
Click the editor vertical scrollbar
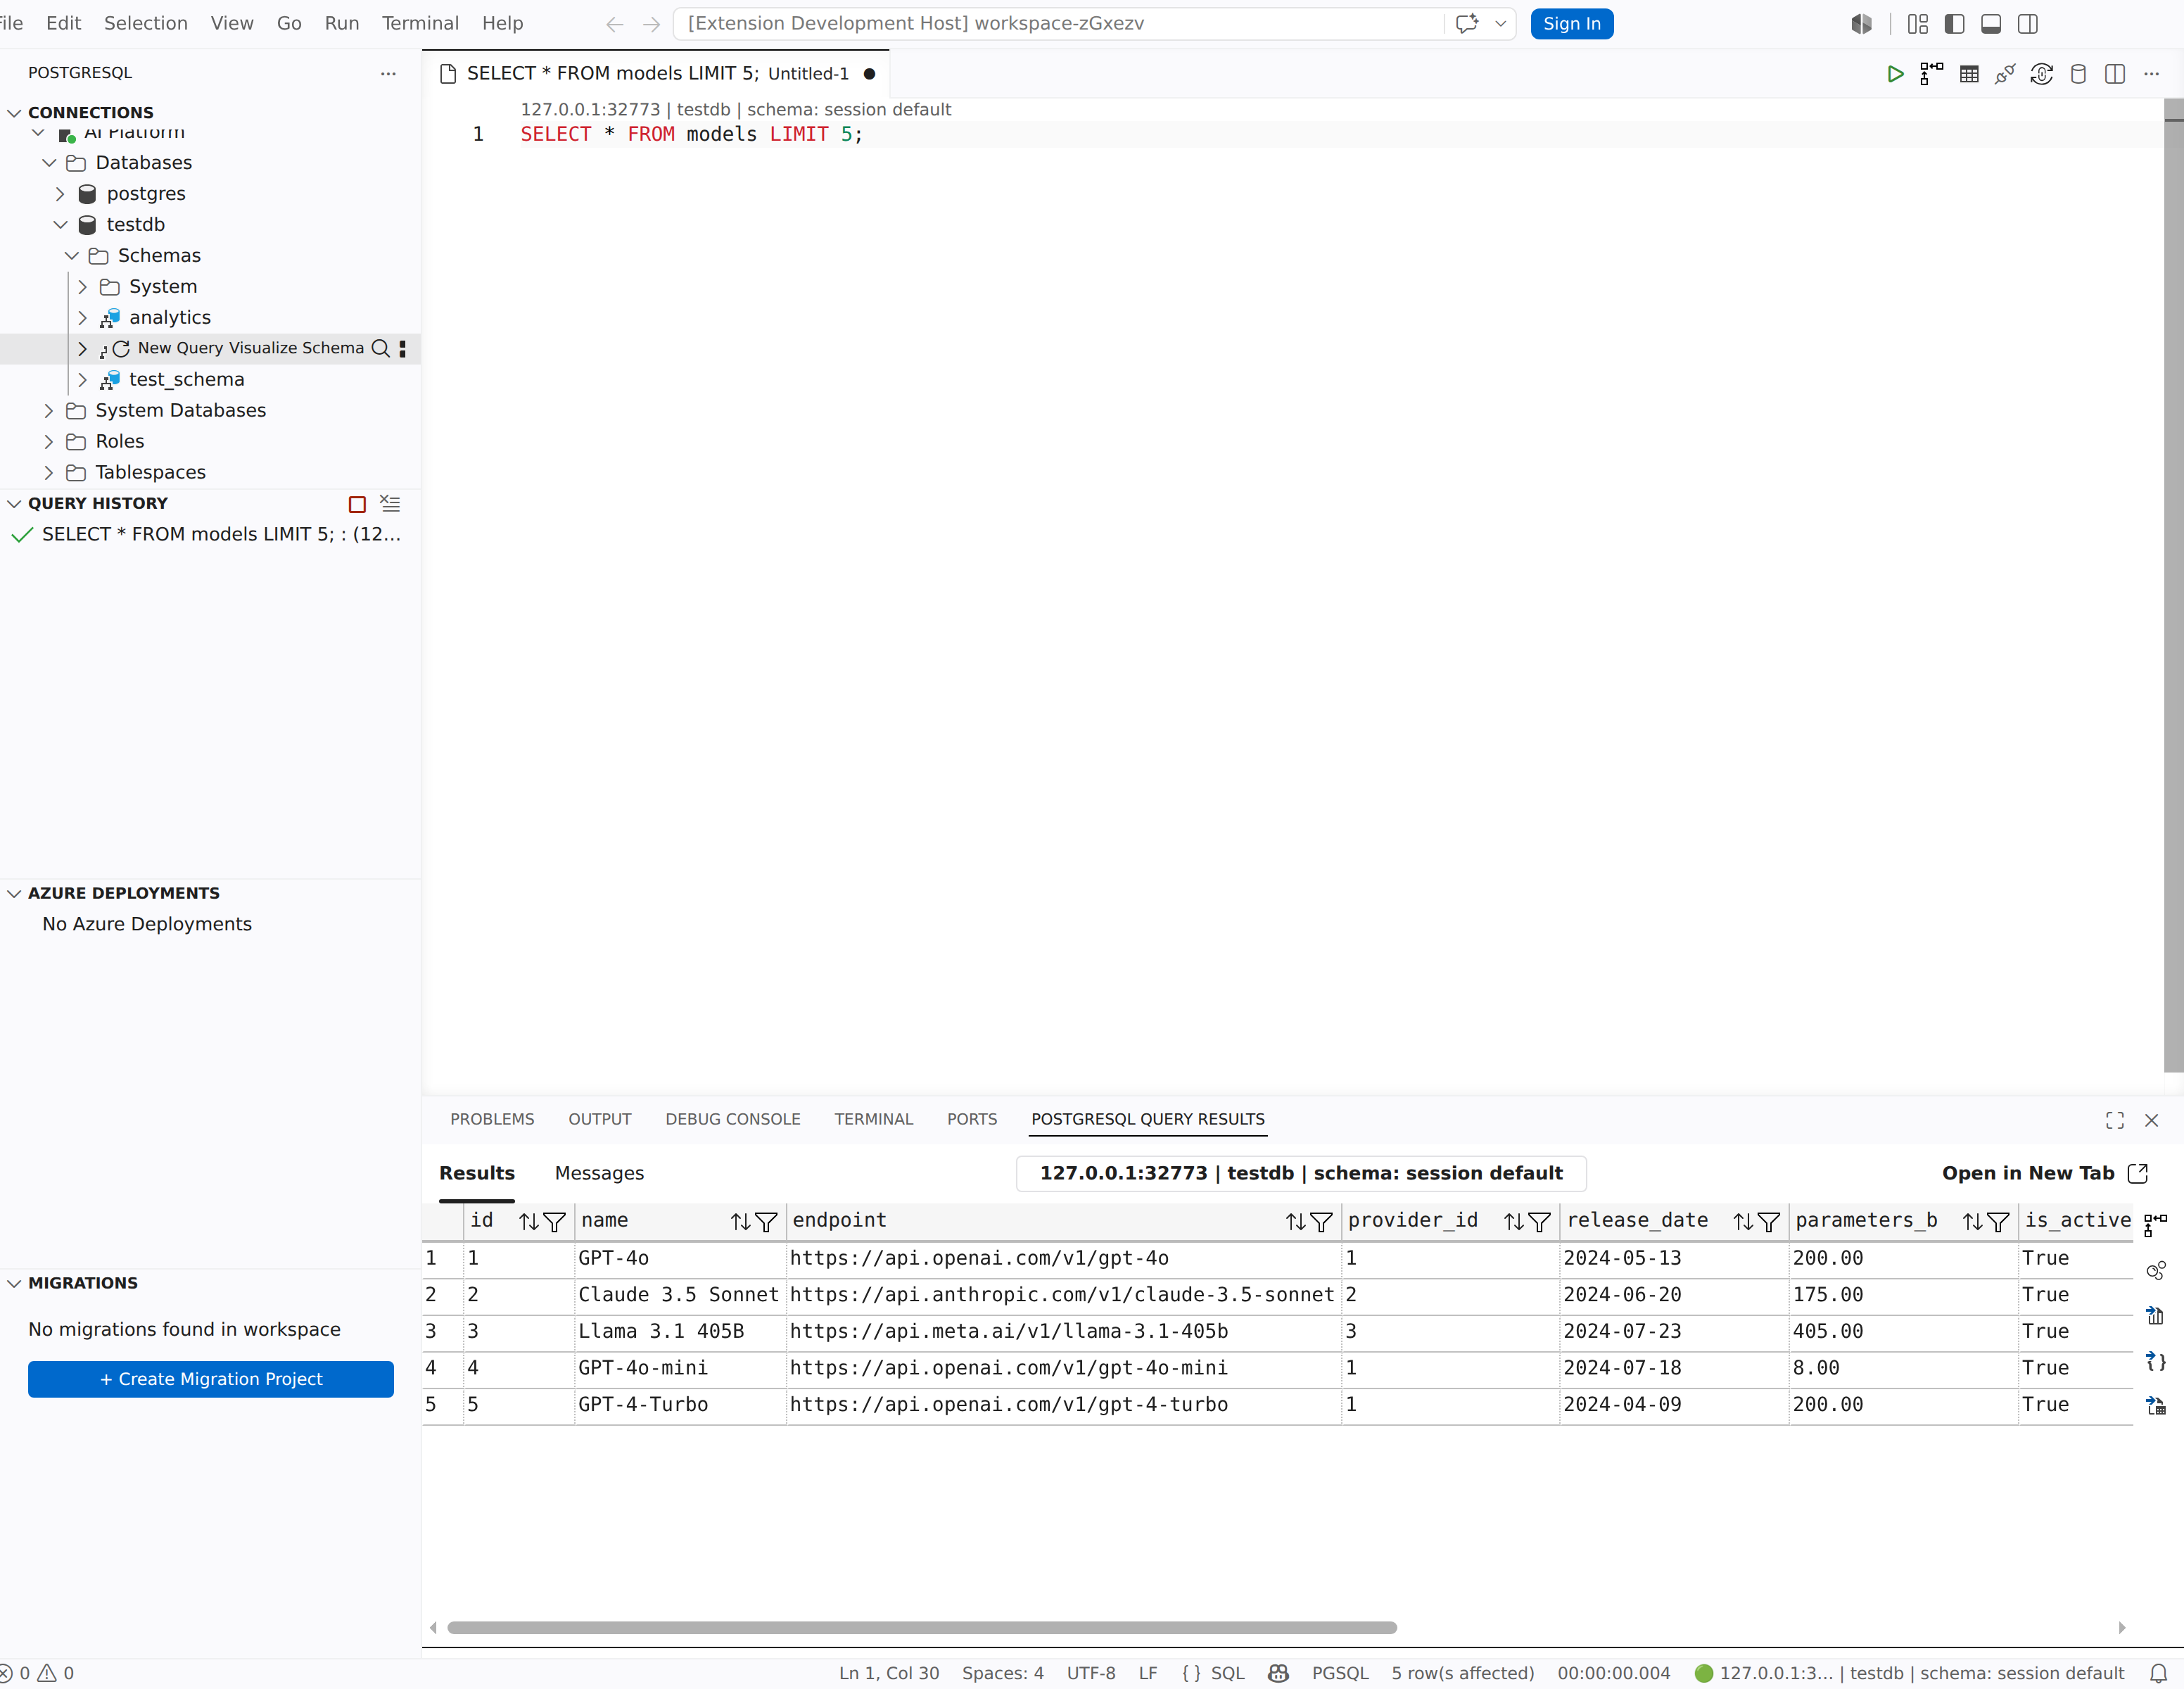[2173, 585]
